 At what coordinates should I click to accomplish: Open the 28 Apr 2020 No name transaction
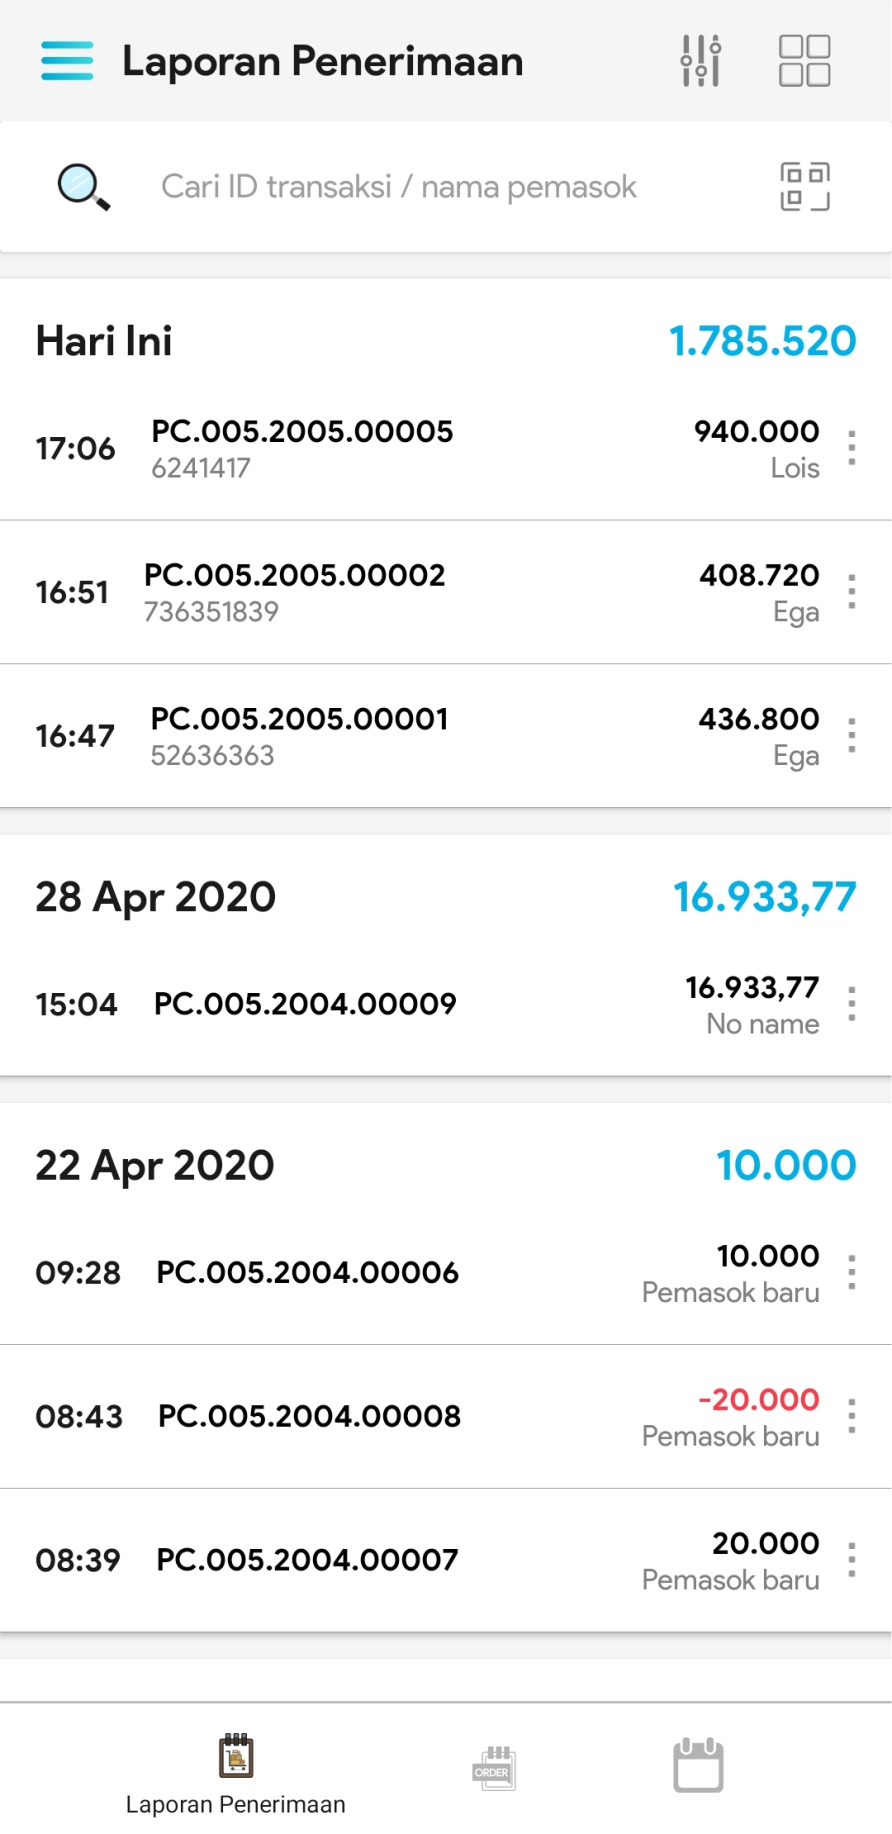(400, 1004)
